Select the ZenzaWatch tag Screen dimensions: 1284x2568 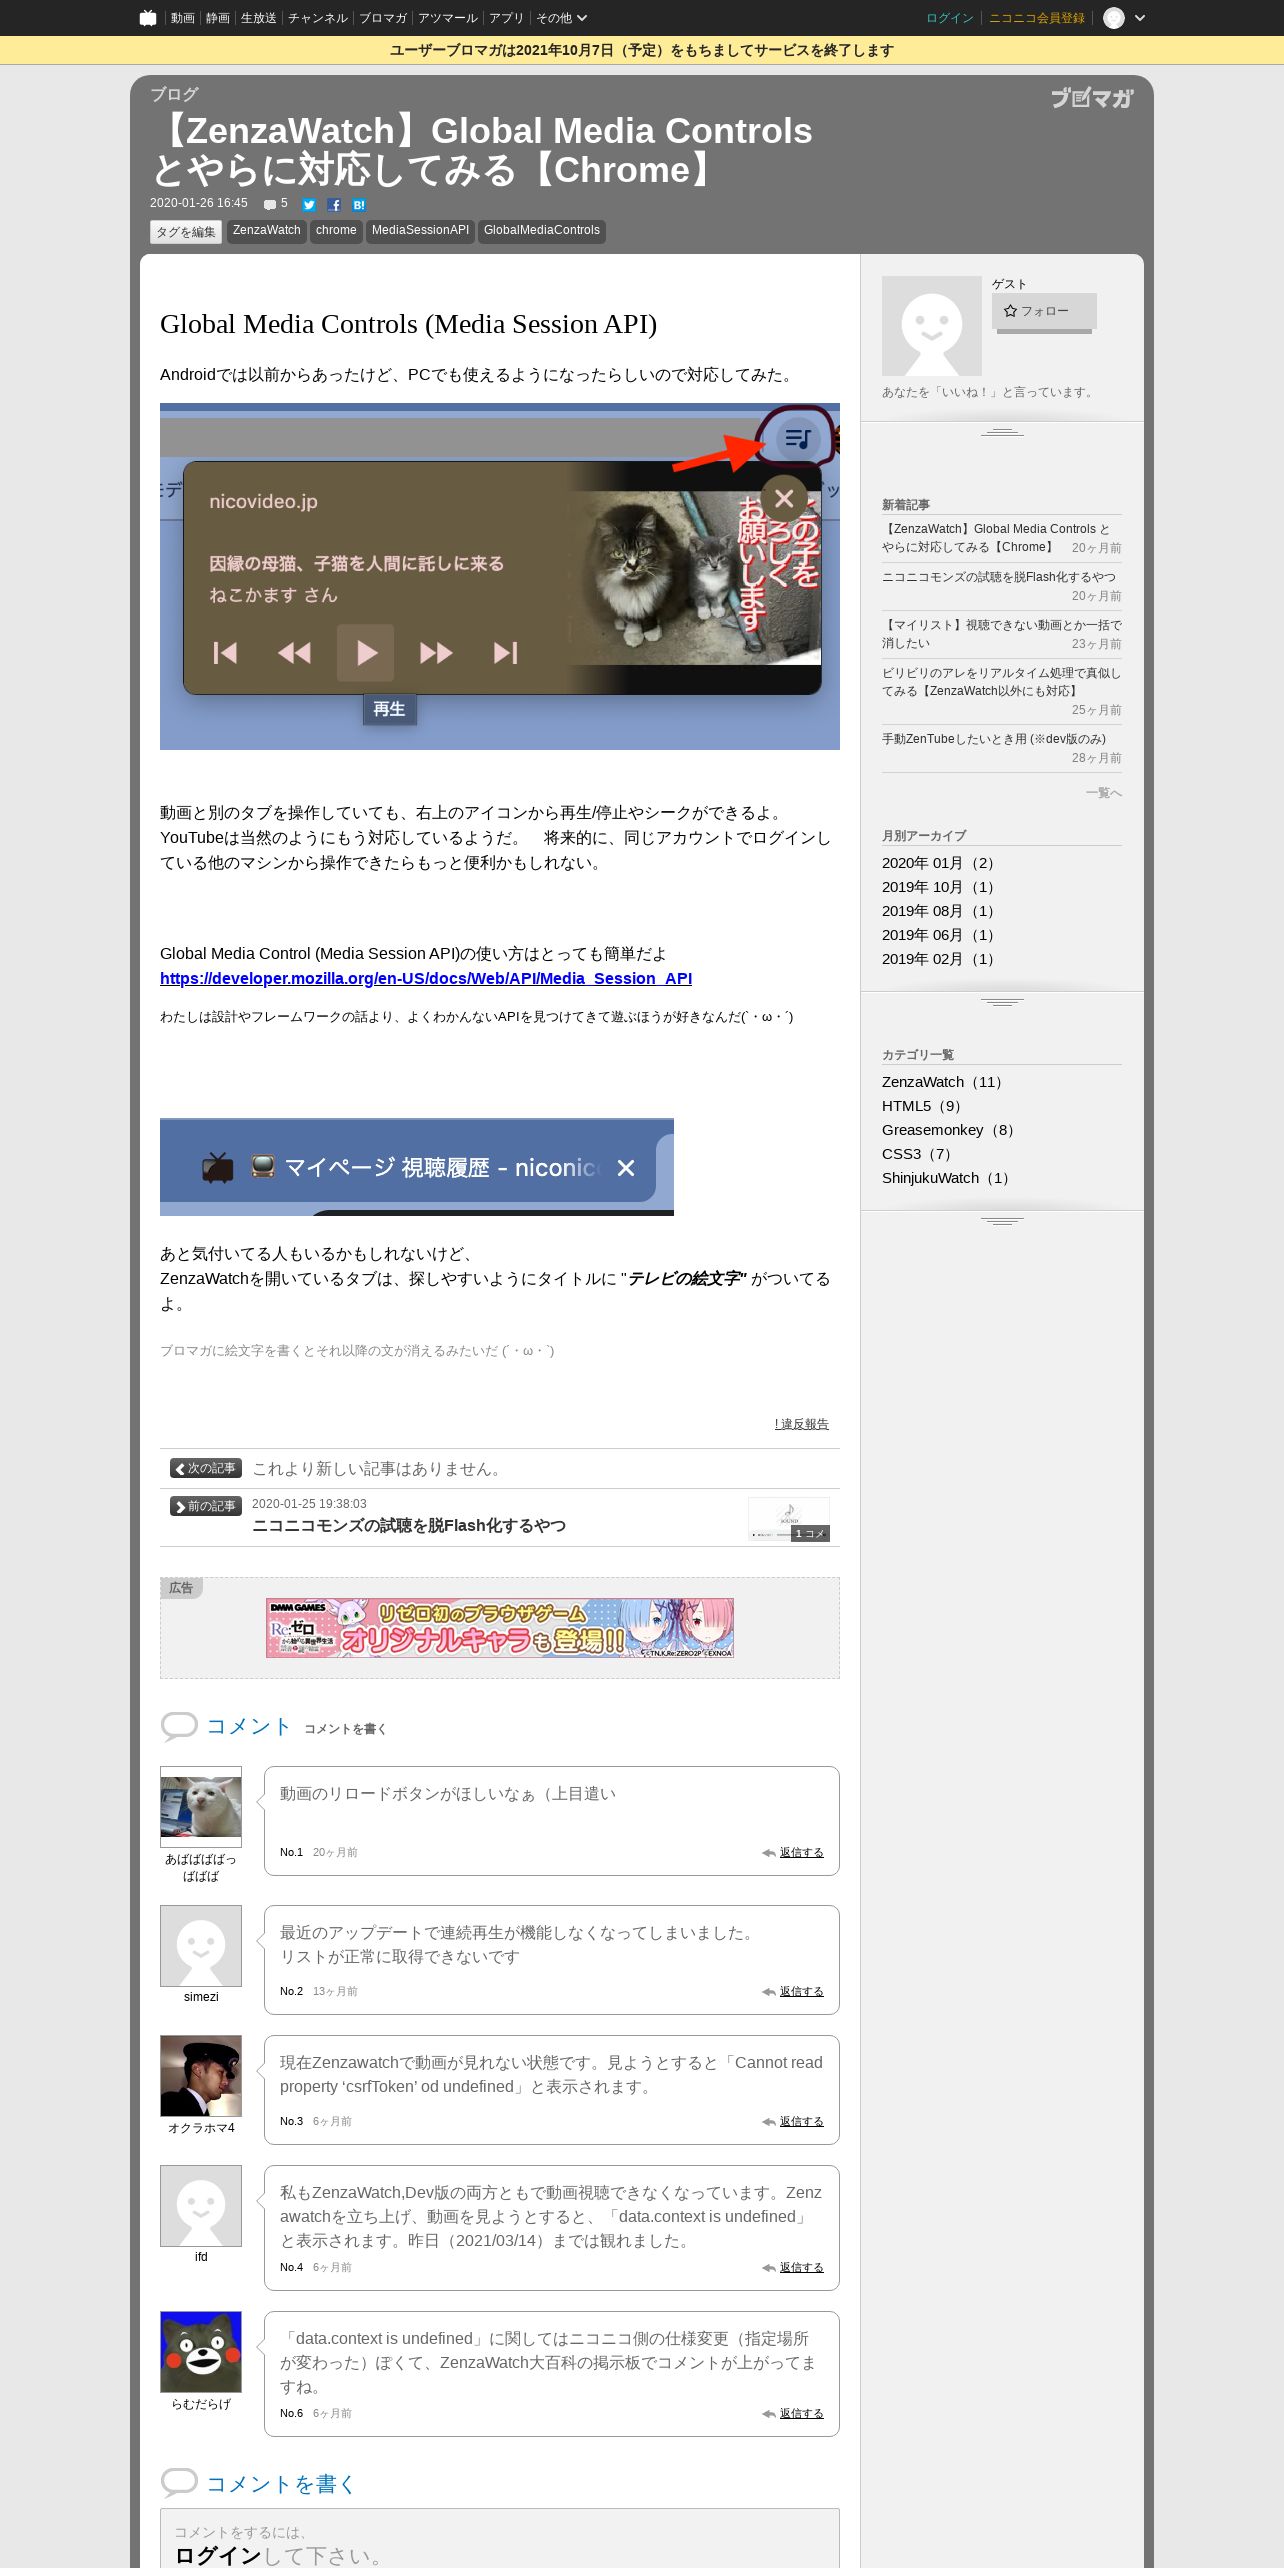click(267, 231)
